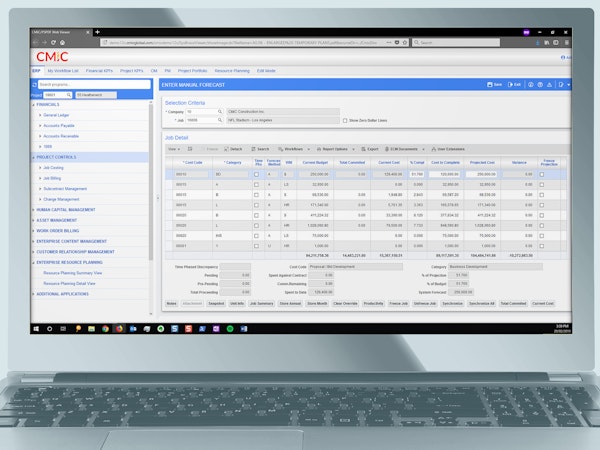This screenshot has width=600, height=450.
Task: Open the Financial KPIs tab
Action: tap(99, 71)
